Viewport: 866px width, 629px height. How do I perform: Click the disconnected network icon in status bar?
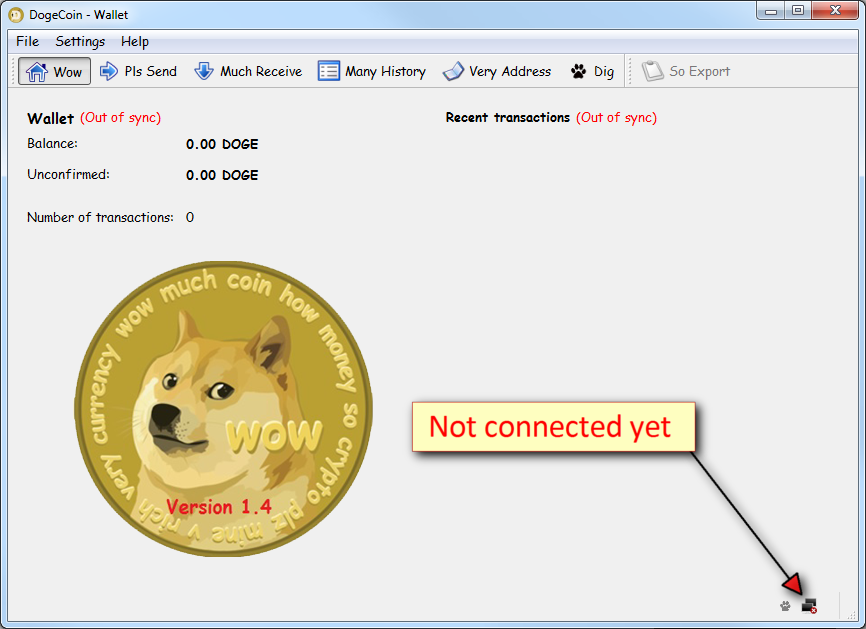(809, 606)
